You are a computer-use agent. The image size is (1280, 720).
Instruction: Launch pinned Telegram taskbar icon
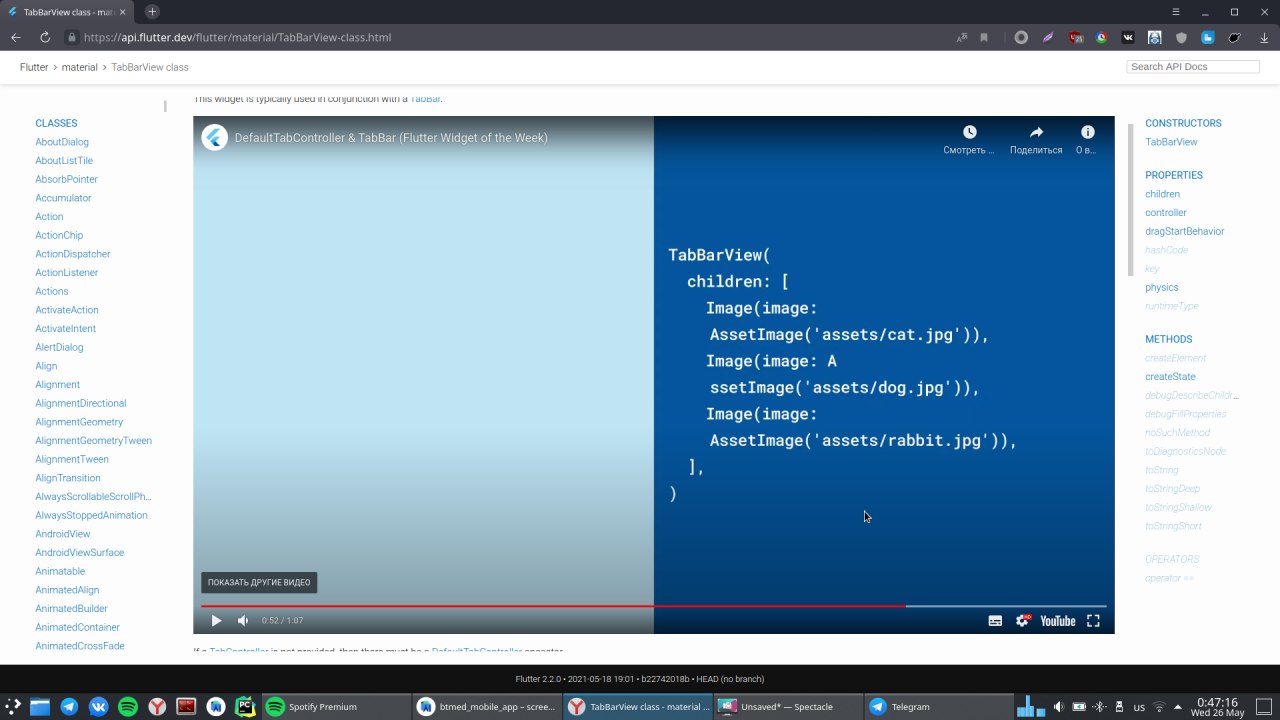[69, 707]
